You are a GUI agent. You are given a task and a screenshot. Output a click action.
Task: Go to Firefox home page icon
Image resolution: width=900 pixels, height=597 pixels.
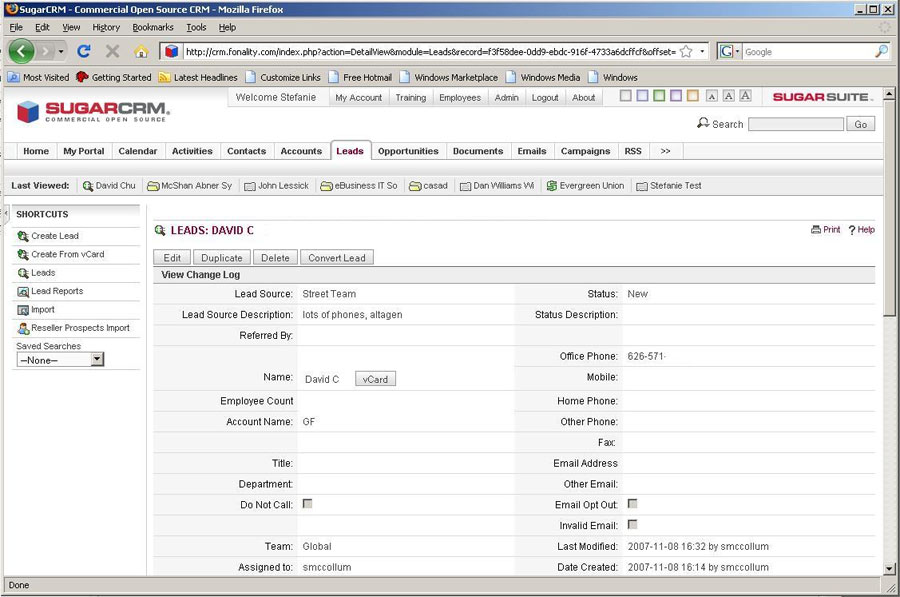click(x=141, y=51)
